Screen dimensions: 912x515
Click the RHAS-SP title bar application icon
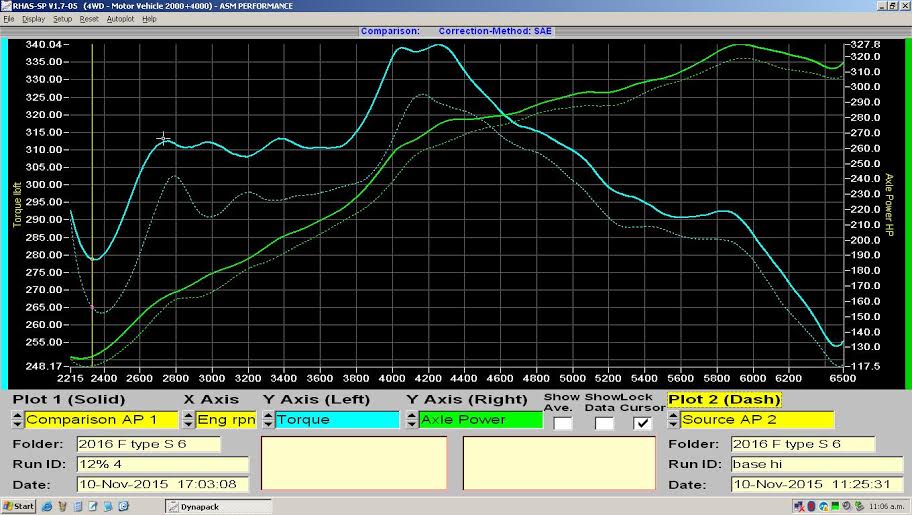pyautogui.click(x=6, y=6)
